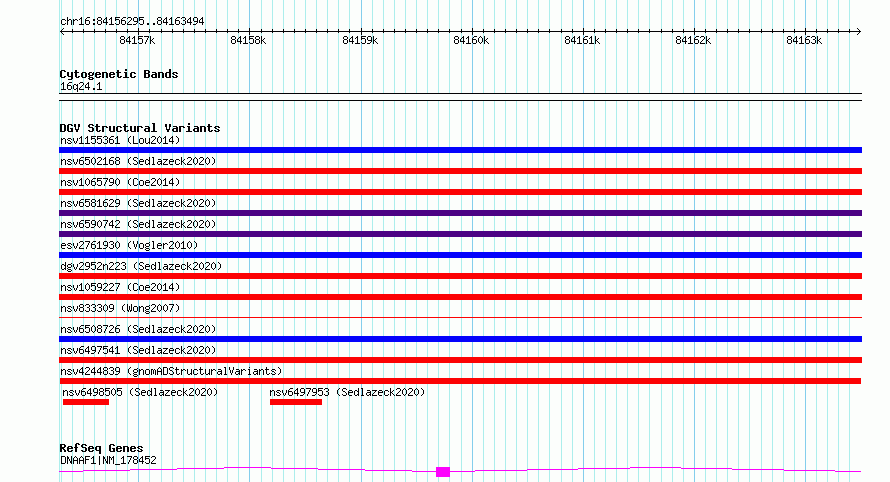Click the red nsv6502168 variant bar
The image size is (890, 482).
pos(460,171)
